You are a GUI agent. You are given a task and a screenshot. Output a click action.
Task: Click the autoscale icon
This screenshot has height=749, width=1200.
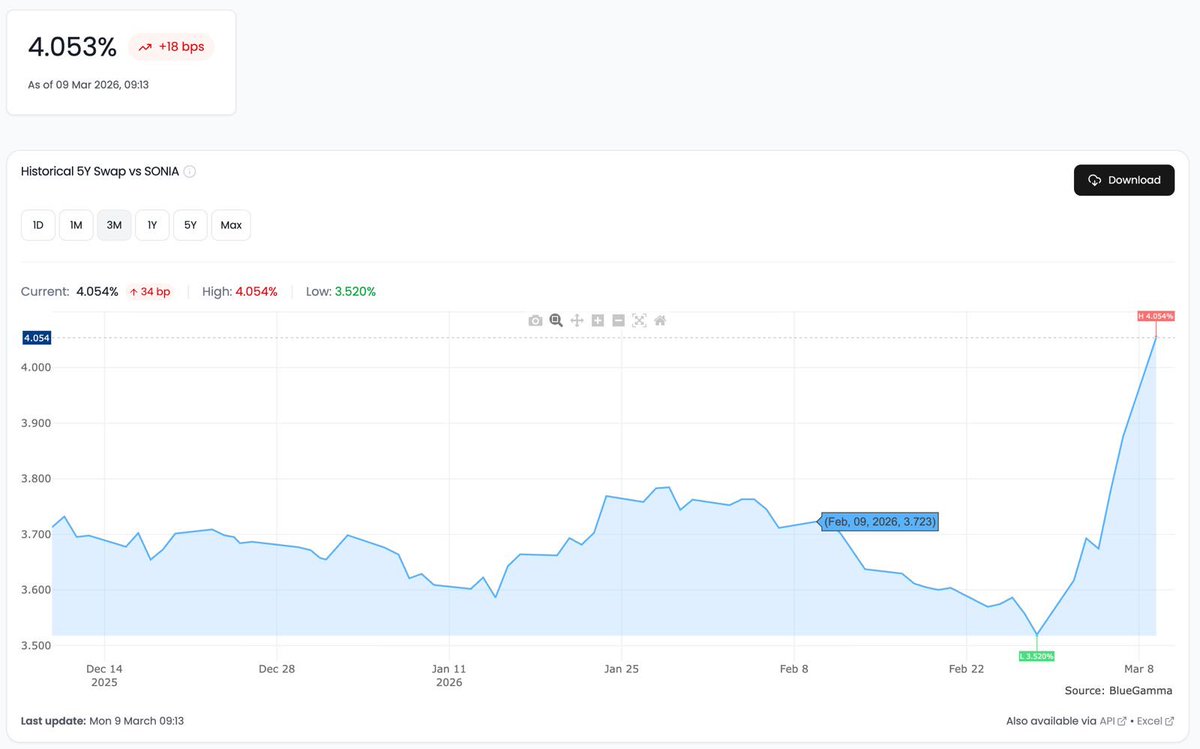(x=639, y=320)
